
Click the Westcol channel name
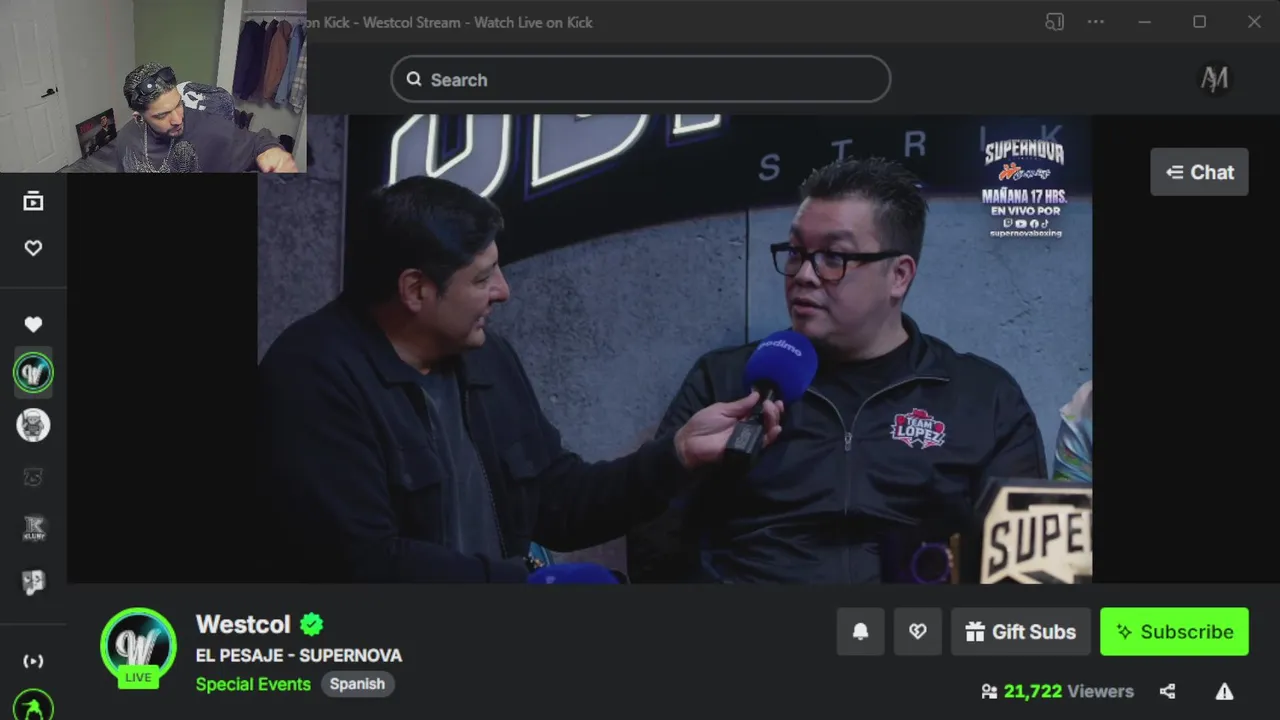243,624
